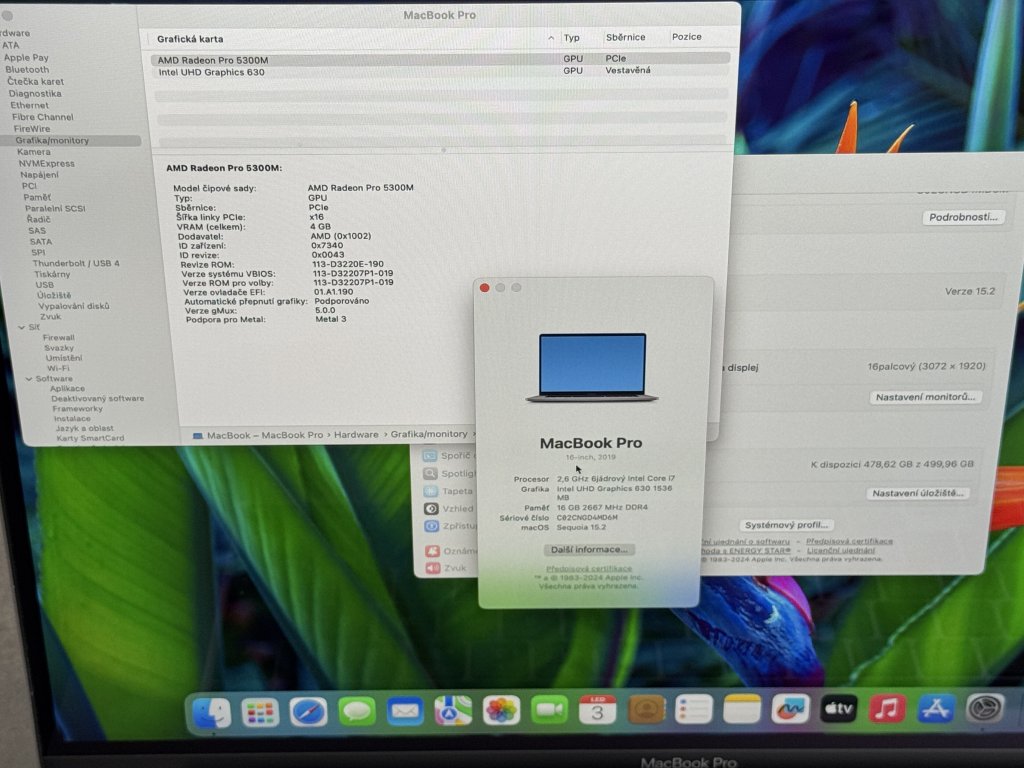The height and width of the screenshot is (768, 1024).
Task: Open Licenční ujednání link in Settings
Action: (840, 551)
